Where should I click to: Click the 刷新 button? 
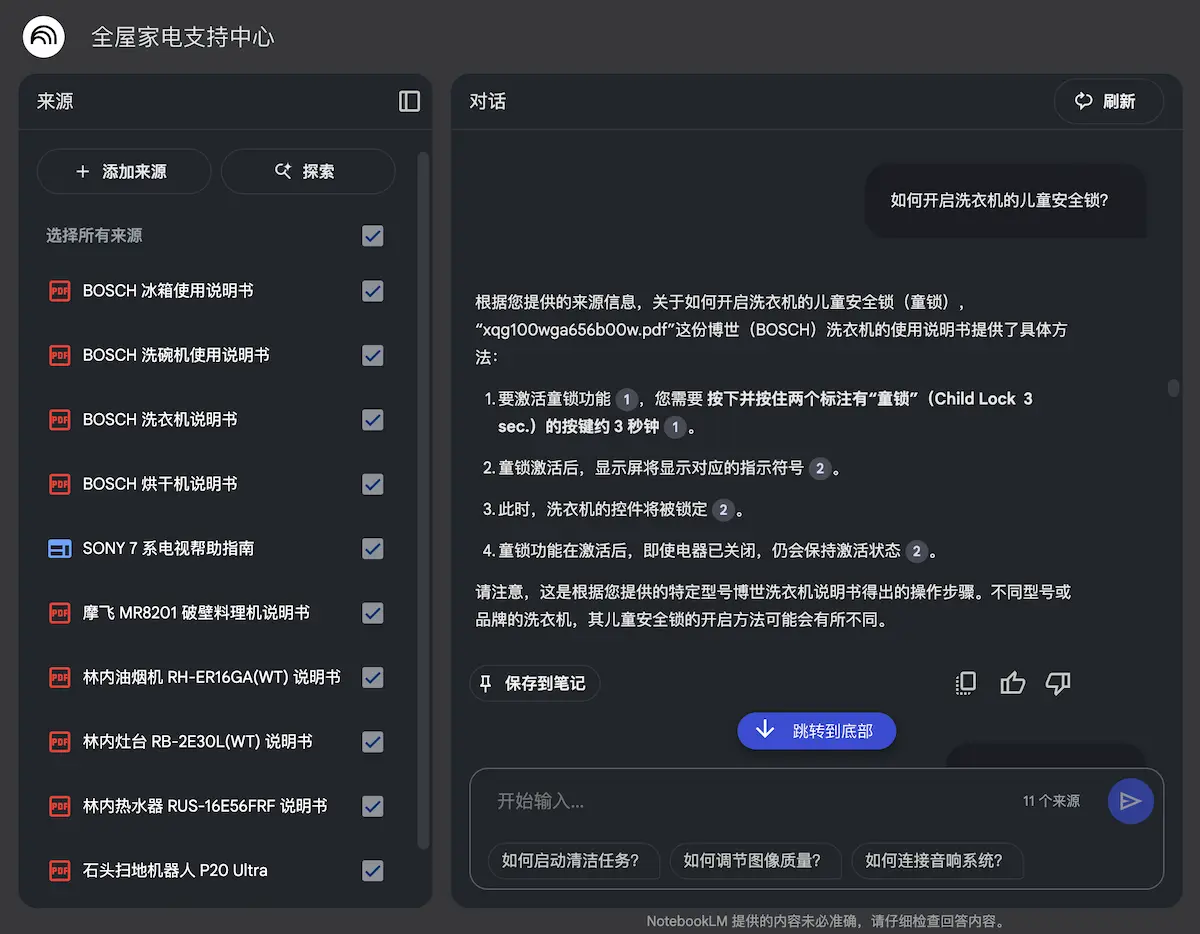[1108, 101]
